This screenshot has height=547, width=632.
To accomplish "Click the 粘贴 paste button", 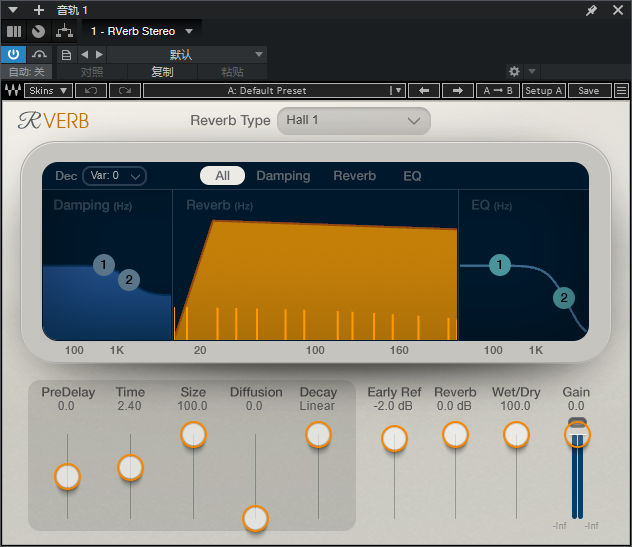I will 232,72.
